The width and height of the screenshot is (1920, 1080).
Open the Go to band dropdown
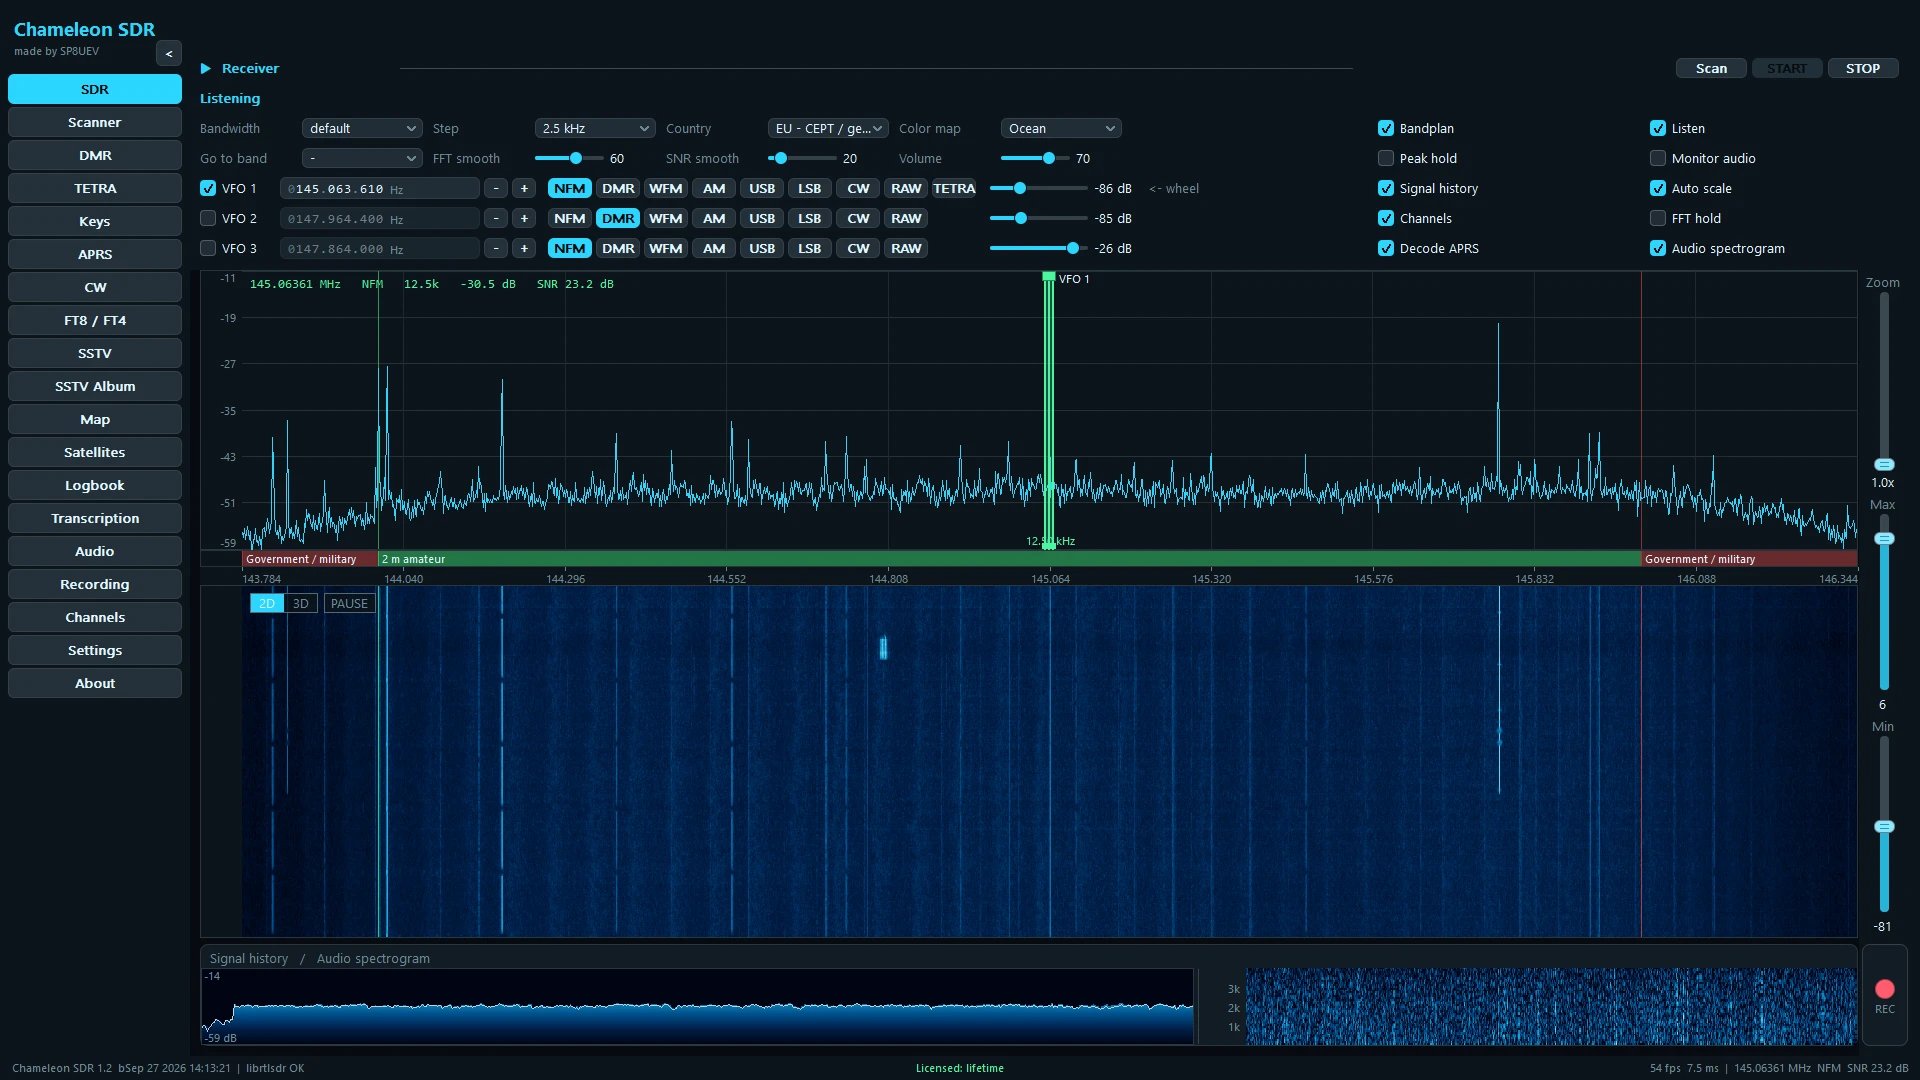tap(362, 158)
